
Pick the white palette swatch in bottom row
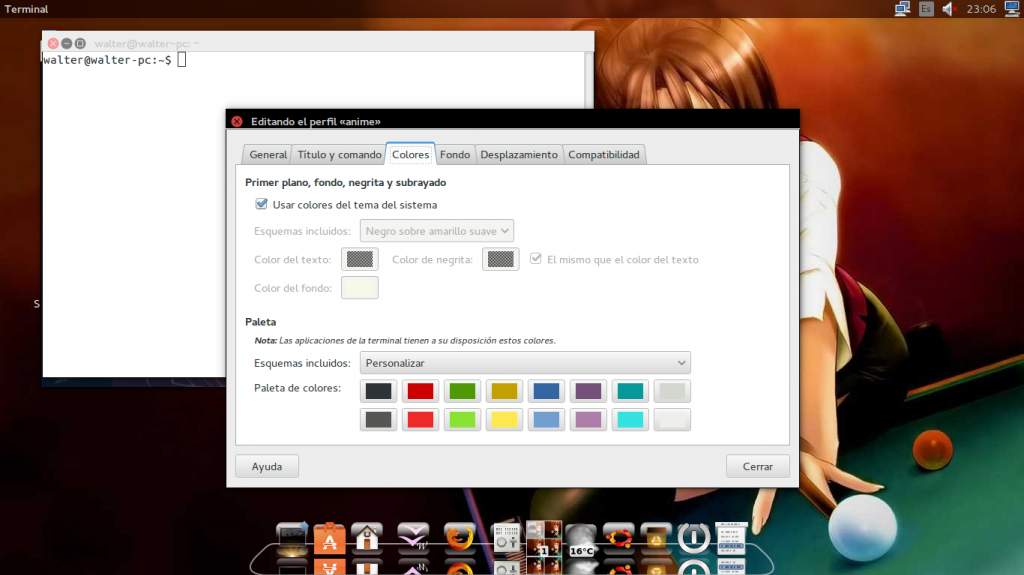(672, 419)
